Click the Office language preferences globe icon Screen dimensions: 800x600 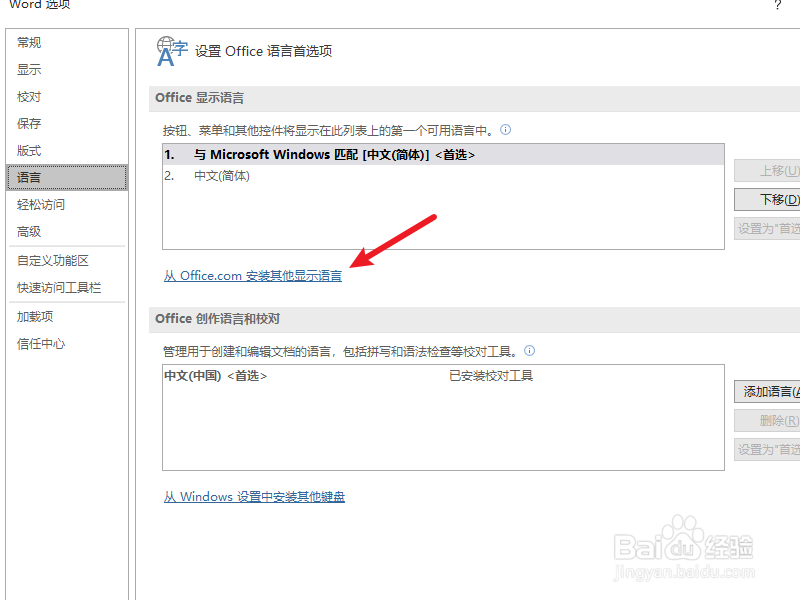[x=170, y=49]
